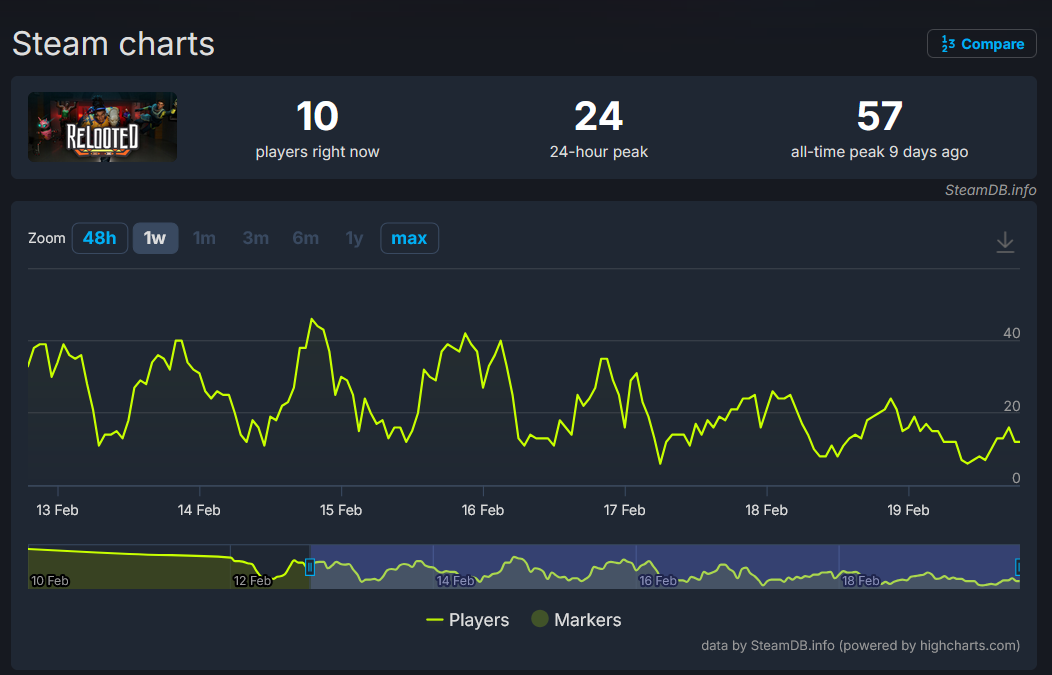The width and height of the screenshot is (1052, 675).
Task: Toggle the Players series in legend
Action: pyautogui.click(x=468, y=620)
